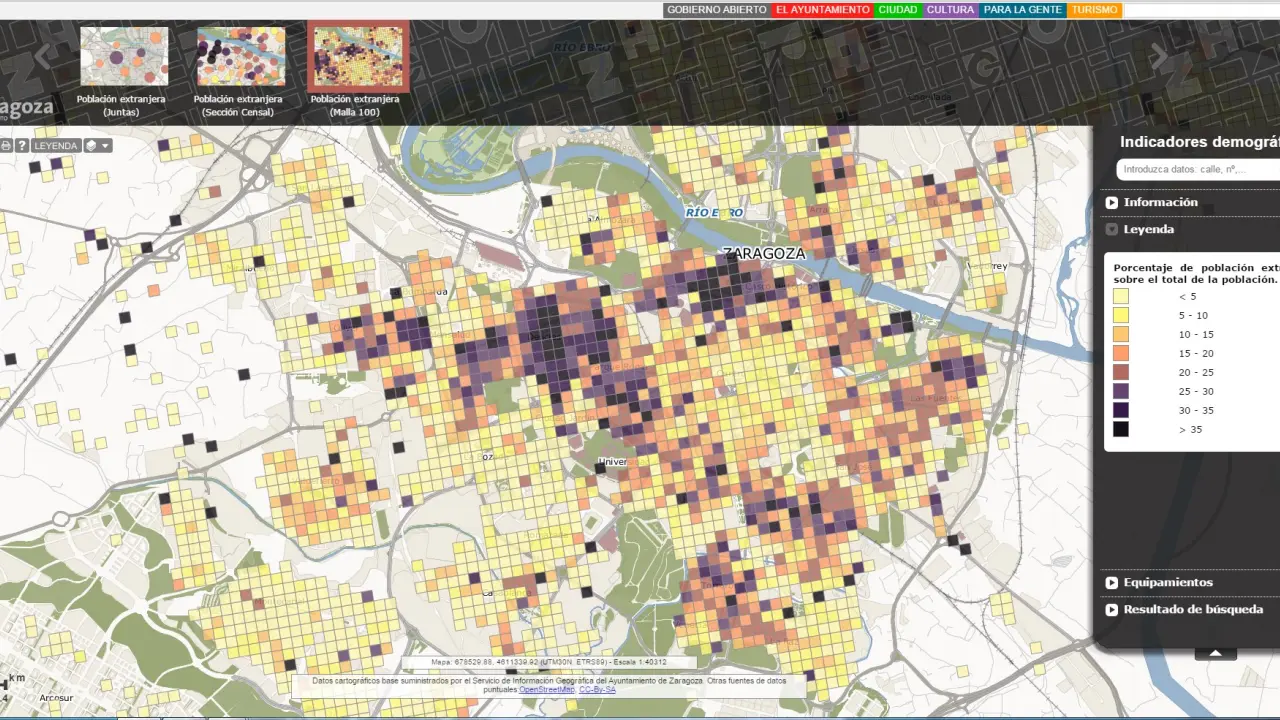
Task: Expand the Equipamientos section
Action: pos(1167,582)
